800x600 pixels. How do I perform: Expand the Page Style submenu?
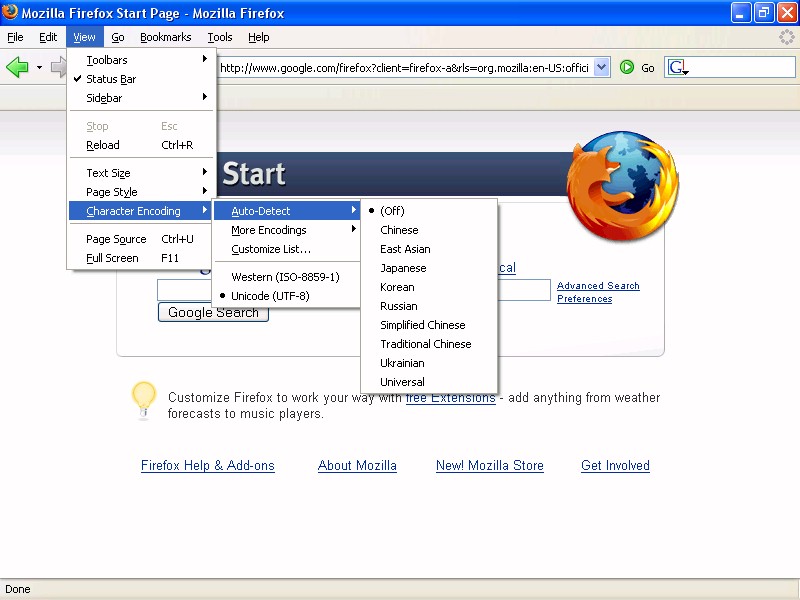pyautogui.click(x=141, y=192)
